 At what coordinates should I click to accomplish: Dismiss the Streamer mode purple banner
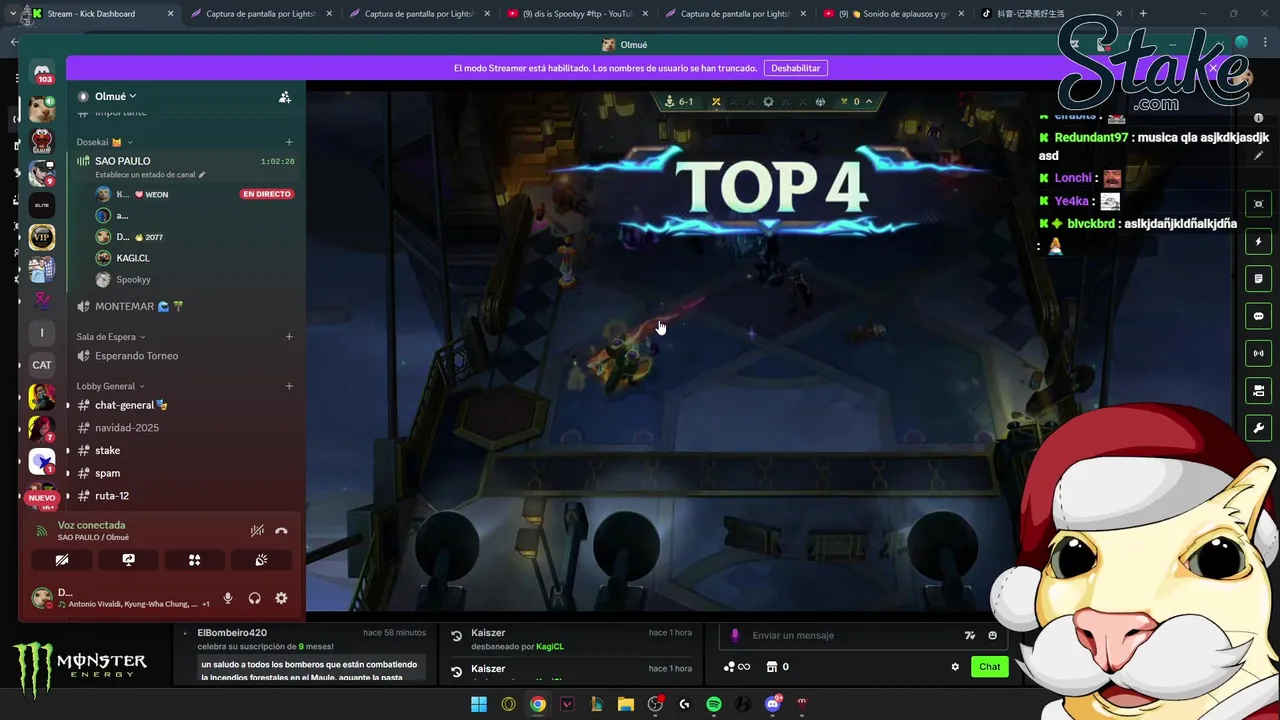(x=1213, y=68)
